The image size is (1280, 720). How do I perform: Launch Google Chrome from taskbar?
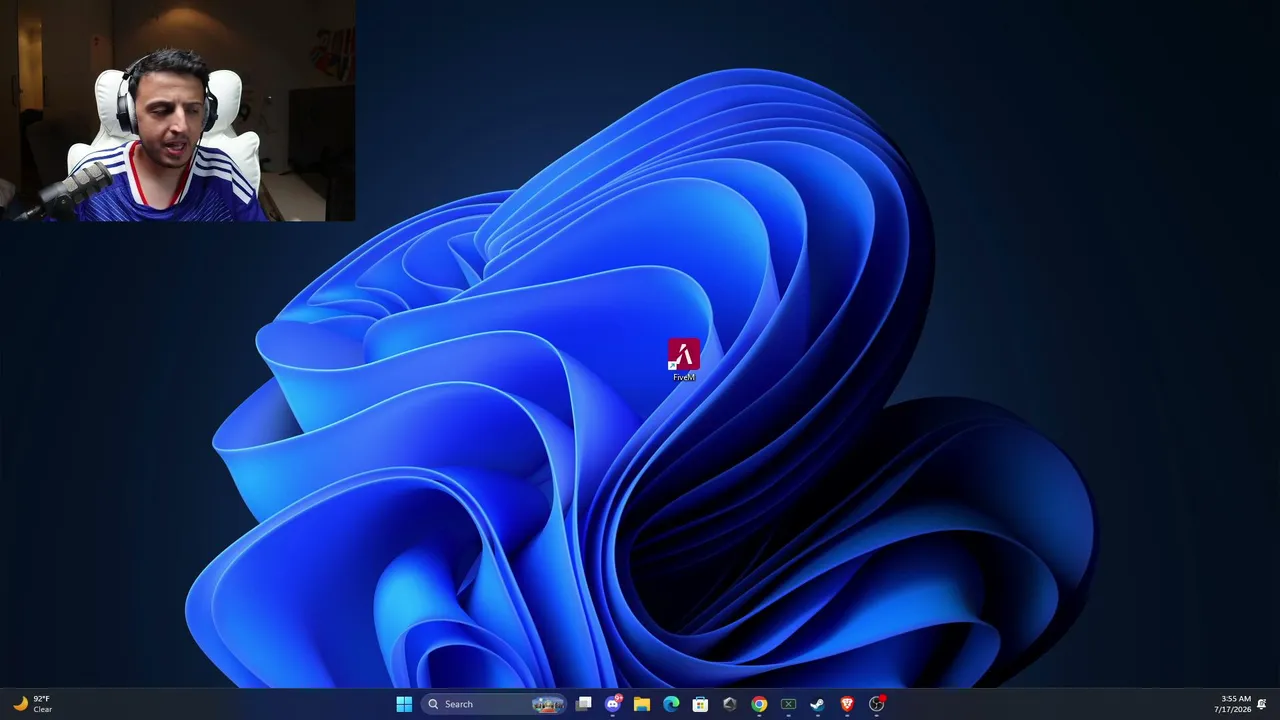[759, 704]
